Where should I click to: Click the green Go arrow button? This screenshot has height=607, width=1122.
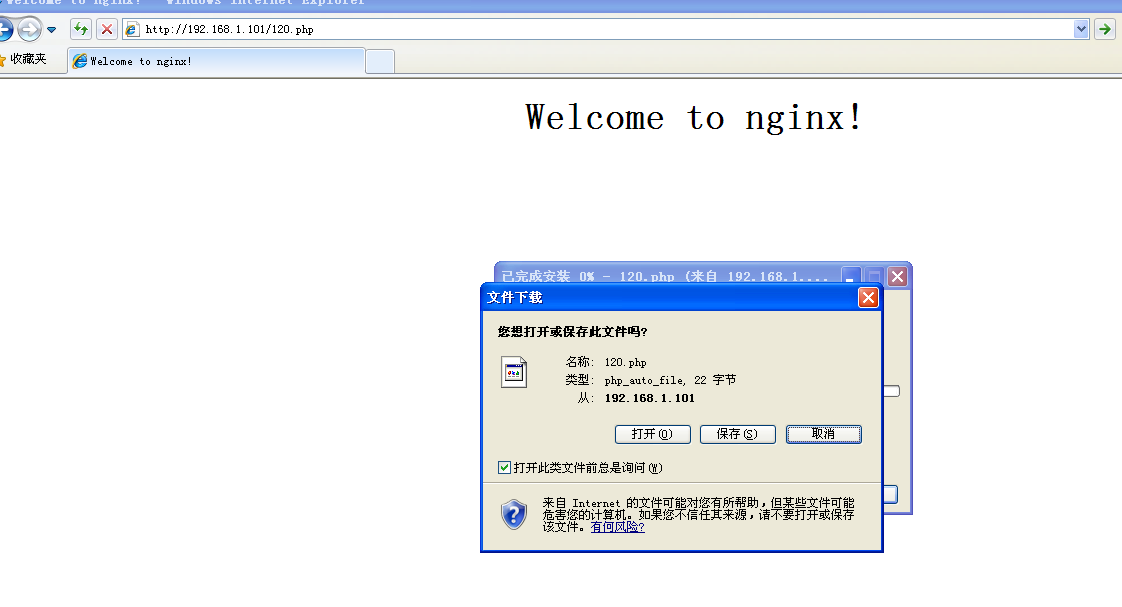coord(1105,29)
